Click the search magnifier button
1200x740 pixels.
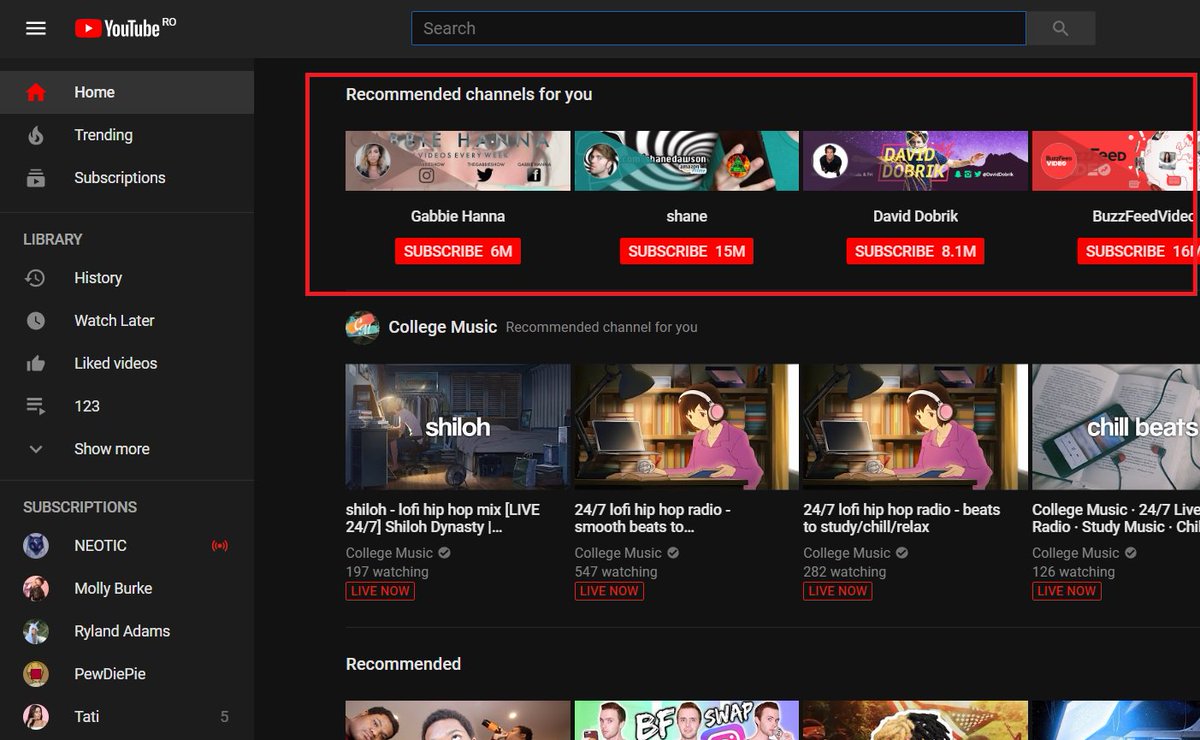point(1061,28)
